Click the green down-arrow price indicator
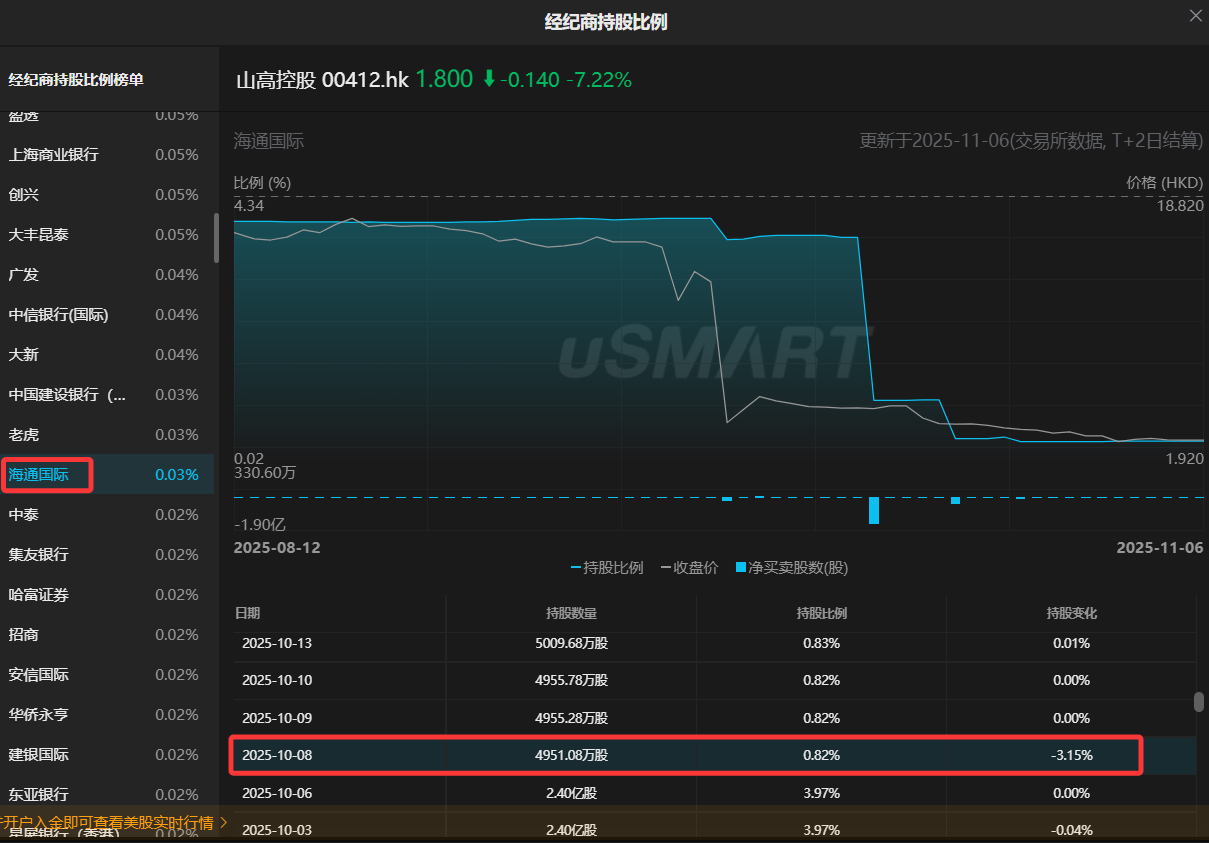 click(x=489, y=79)
